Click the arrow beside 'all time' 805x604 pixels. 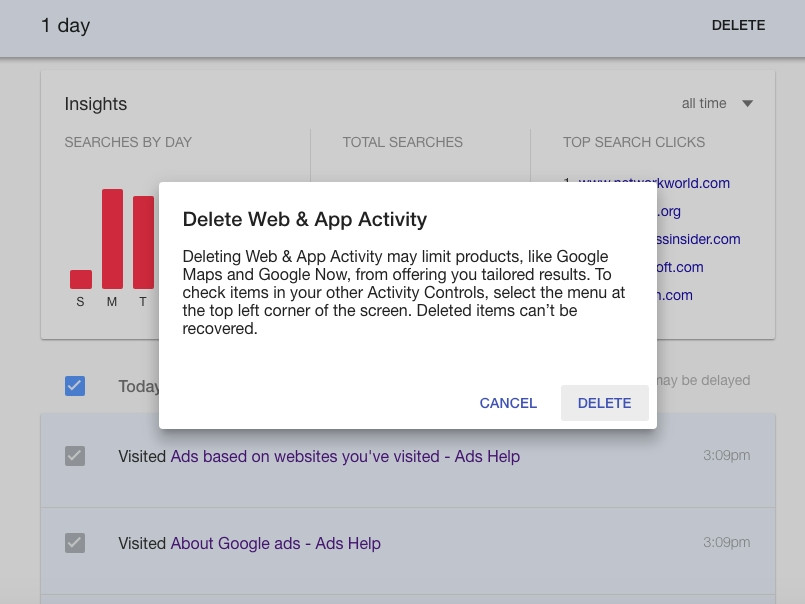[x=747, y=104]
